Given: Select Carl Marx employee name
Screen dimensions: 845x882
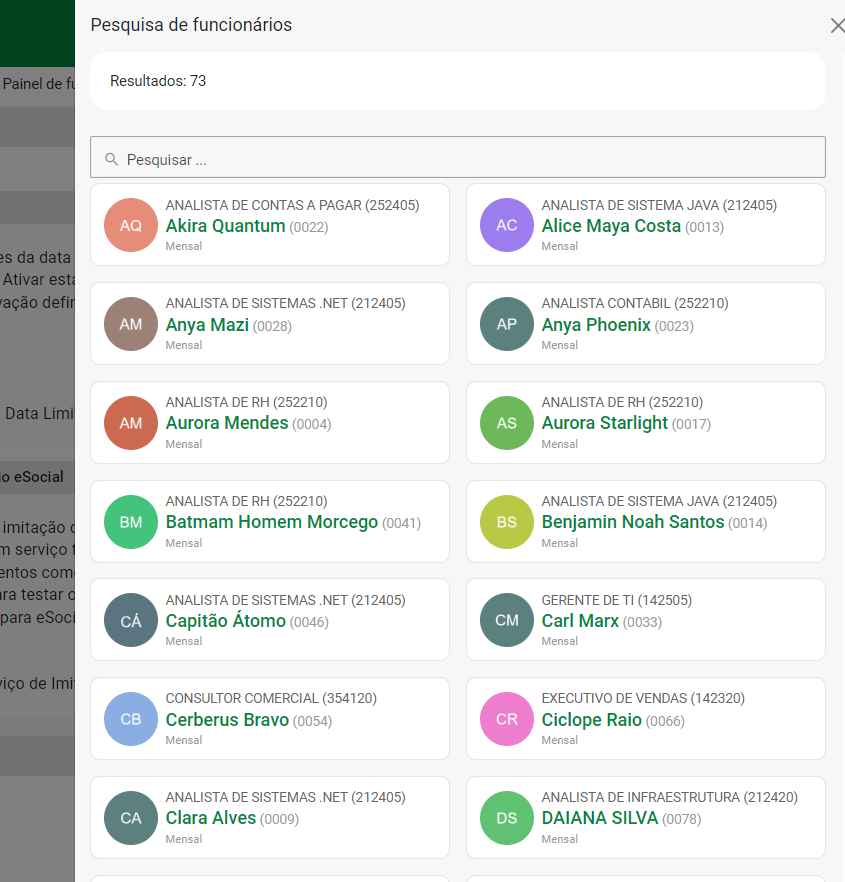Looking at the screenshot, I should coord(580,621).
